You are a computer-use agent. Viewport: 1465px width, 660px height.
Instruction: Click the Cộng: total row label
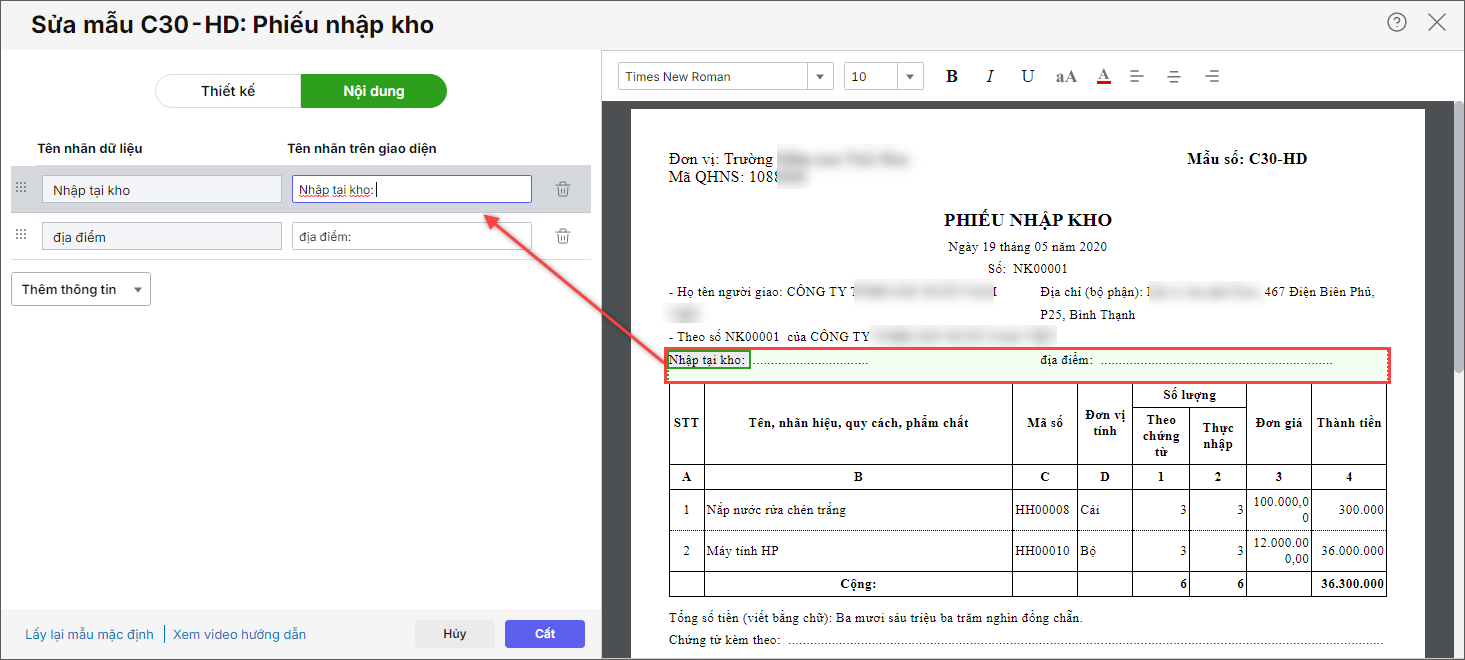tap(858, 584)
